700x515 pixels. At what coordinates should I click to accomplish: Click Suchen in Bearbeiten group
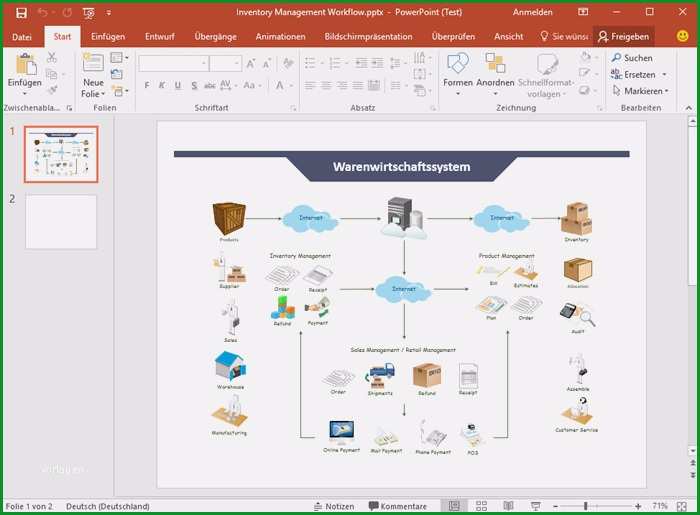pyautogui.click(x=632, y=58)
